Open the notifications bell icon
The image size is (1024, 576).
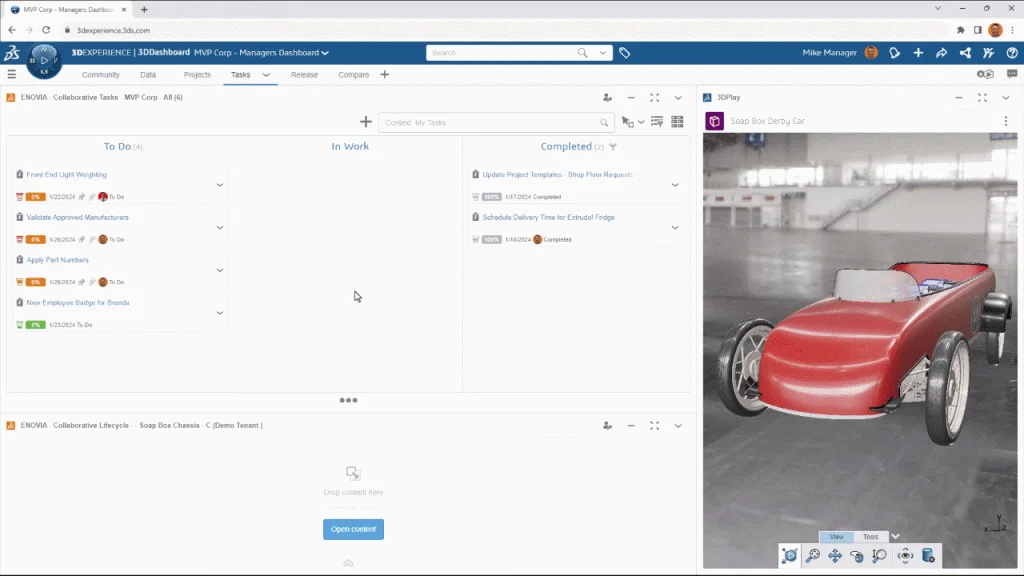point(895,53)
